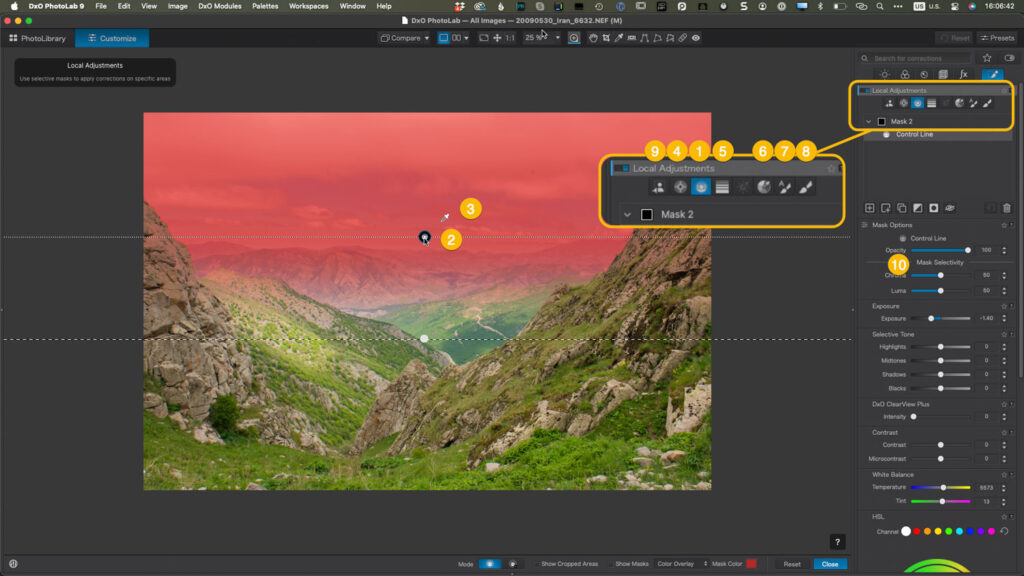Open the Presets button
Viewport: 1024px width, 576px height.
click(x=996, y=38)
